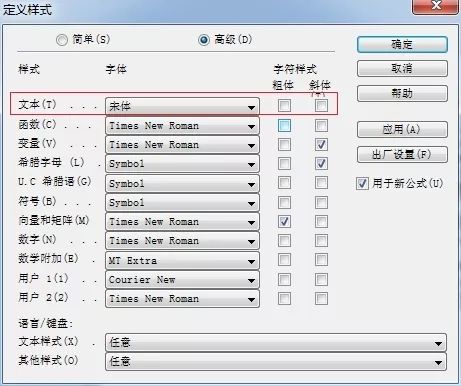Toggle italic checkbox for U.C 希腊语(G)
The image size is (461, 386).
[321, 183]
